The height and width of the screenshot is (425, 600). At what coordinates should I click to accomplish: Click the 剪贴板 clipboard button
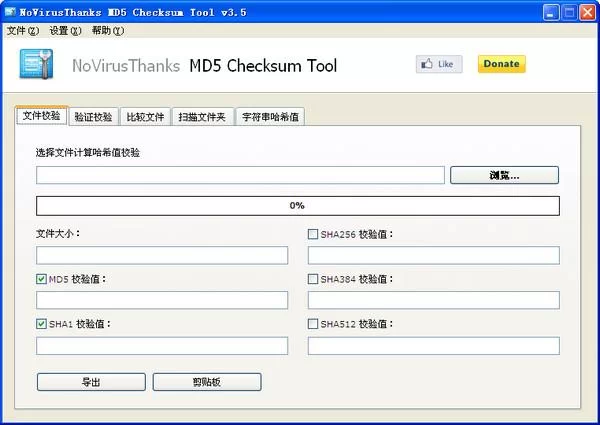tap(207, 382)
